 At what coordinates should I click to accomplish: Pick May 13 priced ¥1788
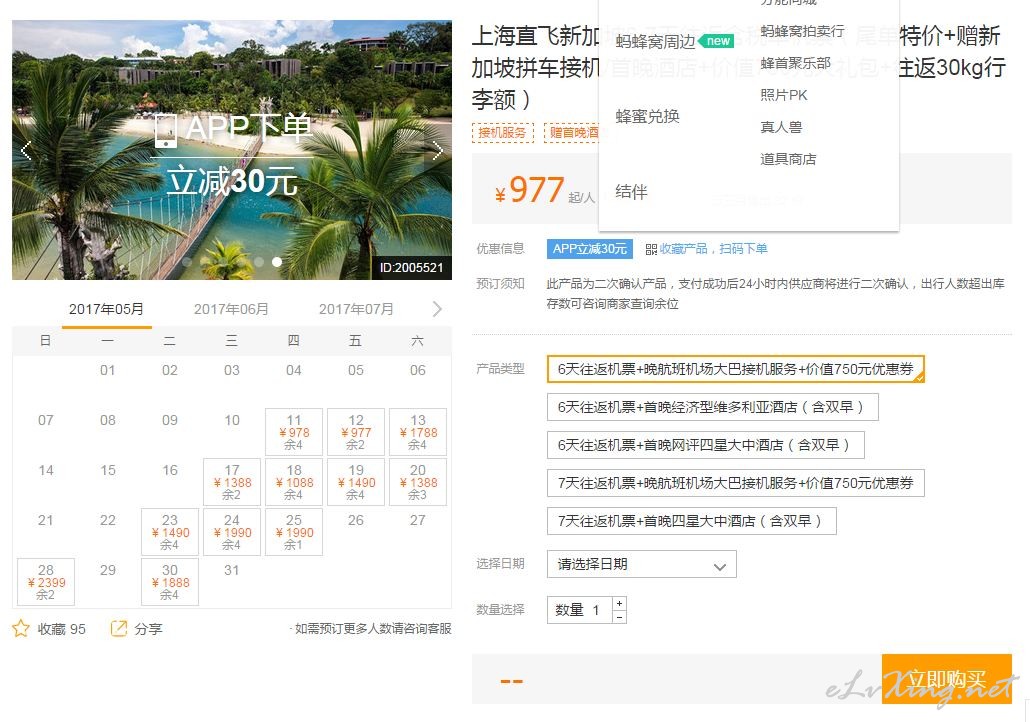coord(418,432)
